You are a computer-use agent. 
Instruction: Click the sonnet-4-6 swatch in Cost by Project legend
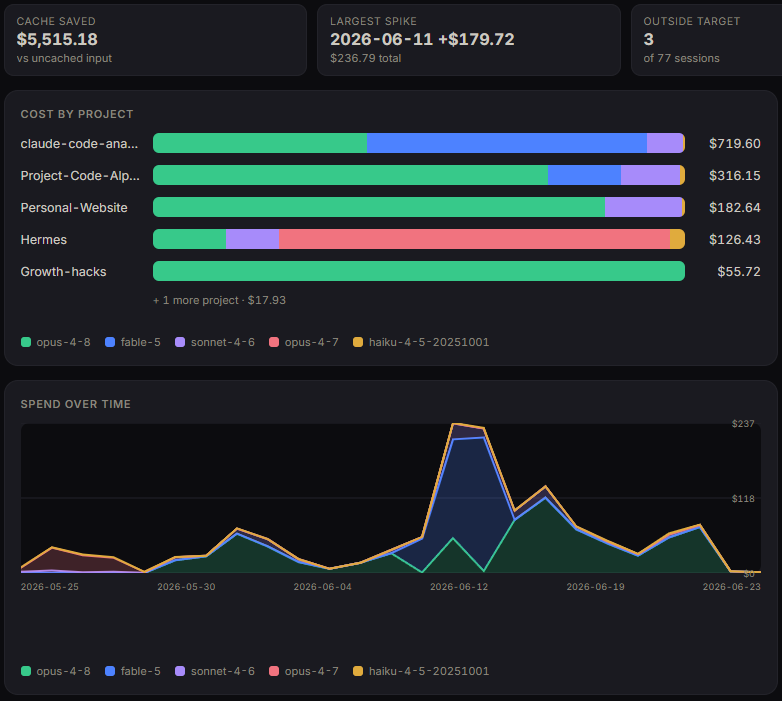point(180,342)
